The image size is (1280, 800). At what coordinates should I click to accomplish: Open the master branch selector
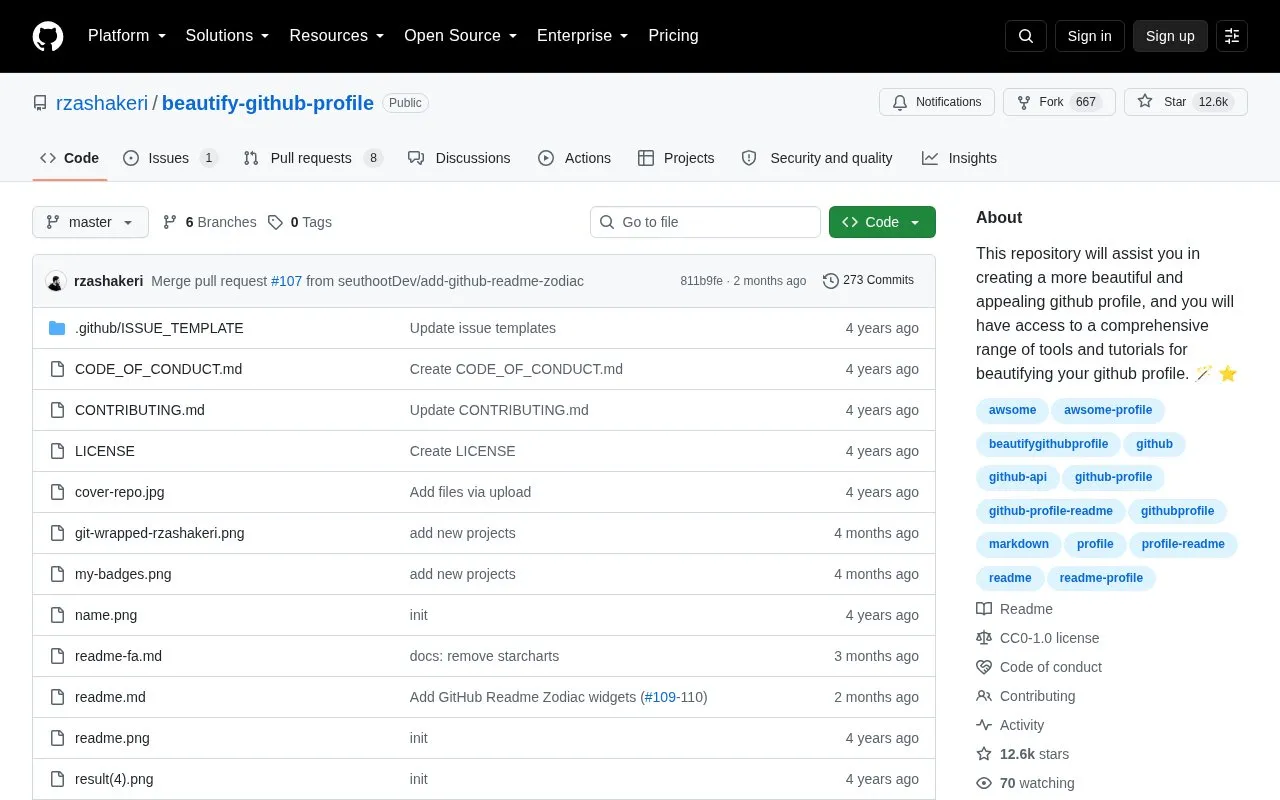coord(90,222)
